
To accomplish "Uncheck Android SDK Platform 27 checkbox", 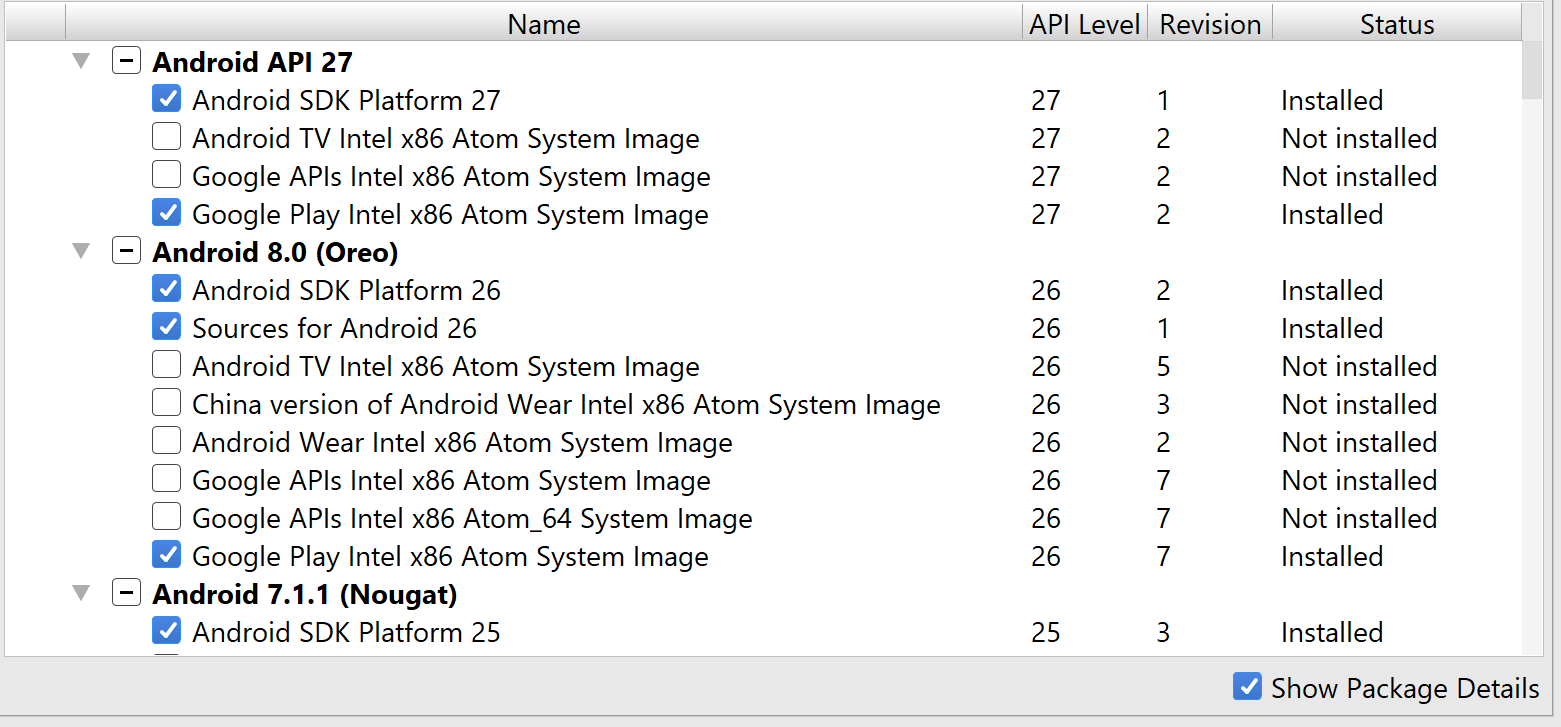I will click(166, 99).
